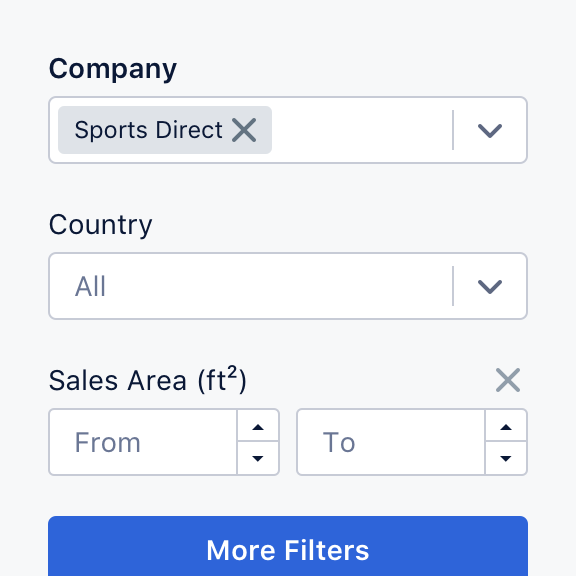The width and height of the screenshot is (576, 576).
Task: Focus the From sales area input
Action: (x=143, y=442)
